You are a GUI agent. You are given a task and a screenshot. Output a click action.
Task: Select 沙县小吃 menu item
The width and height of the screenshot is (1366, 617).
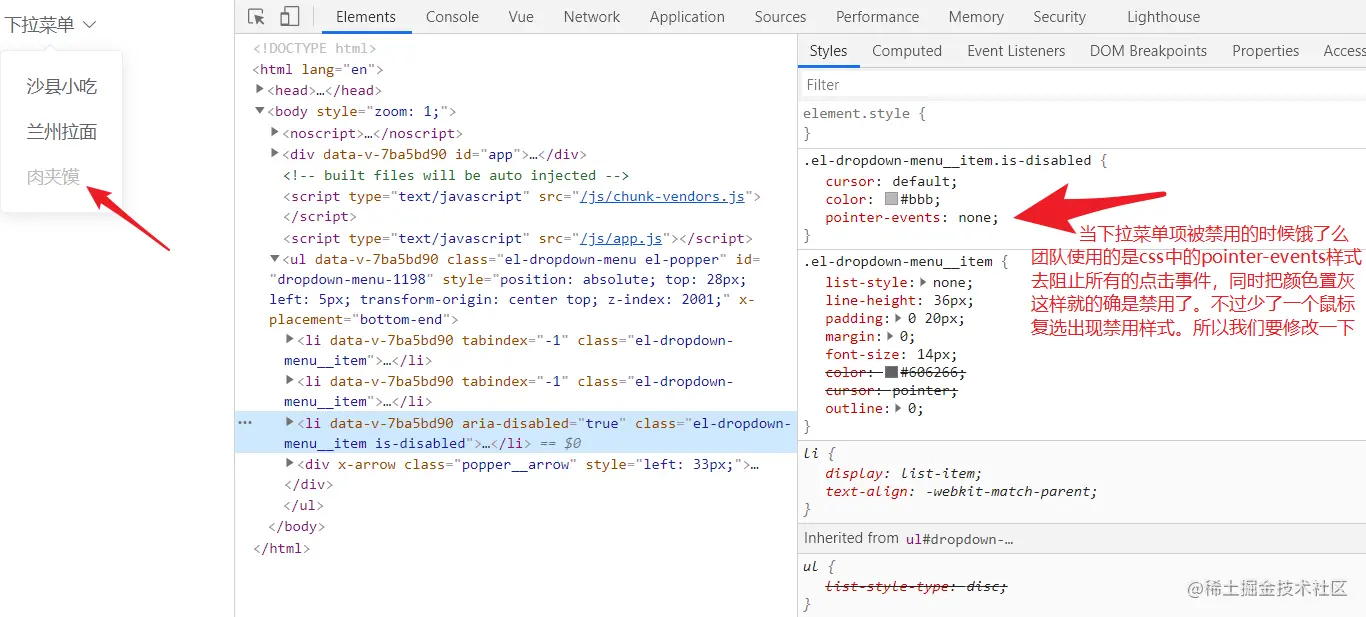[62, 87]
